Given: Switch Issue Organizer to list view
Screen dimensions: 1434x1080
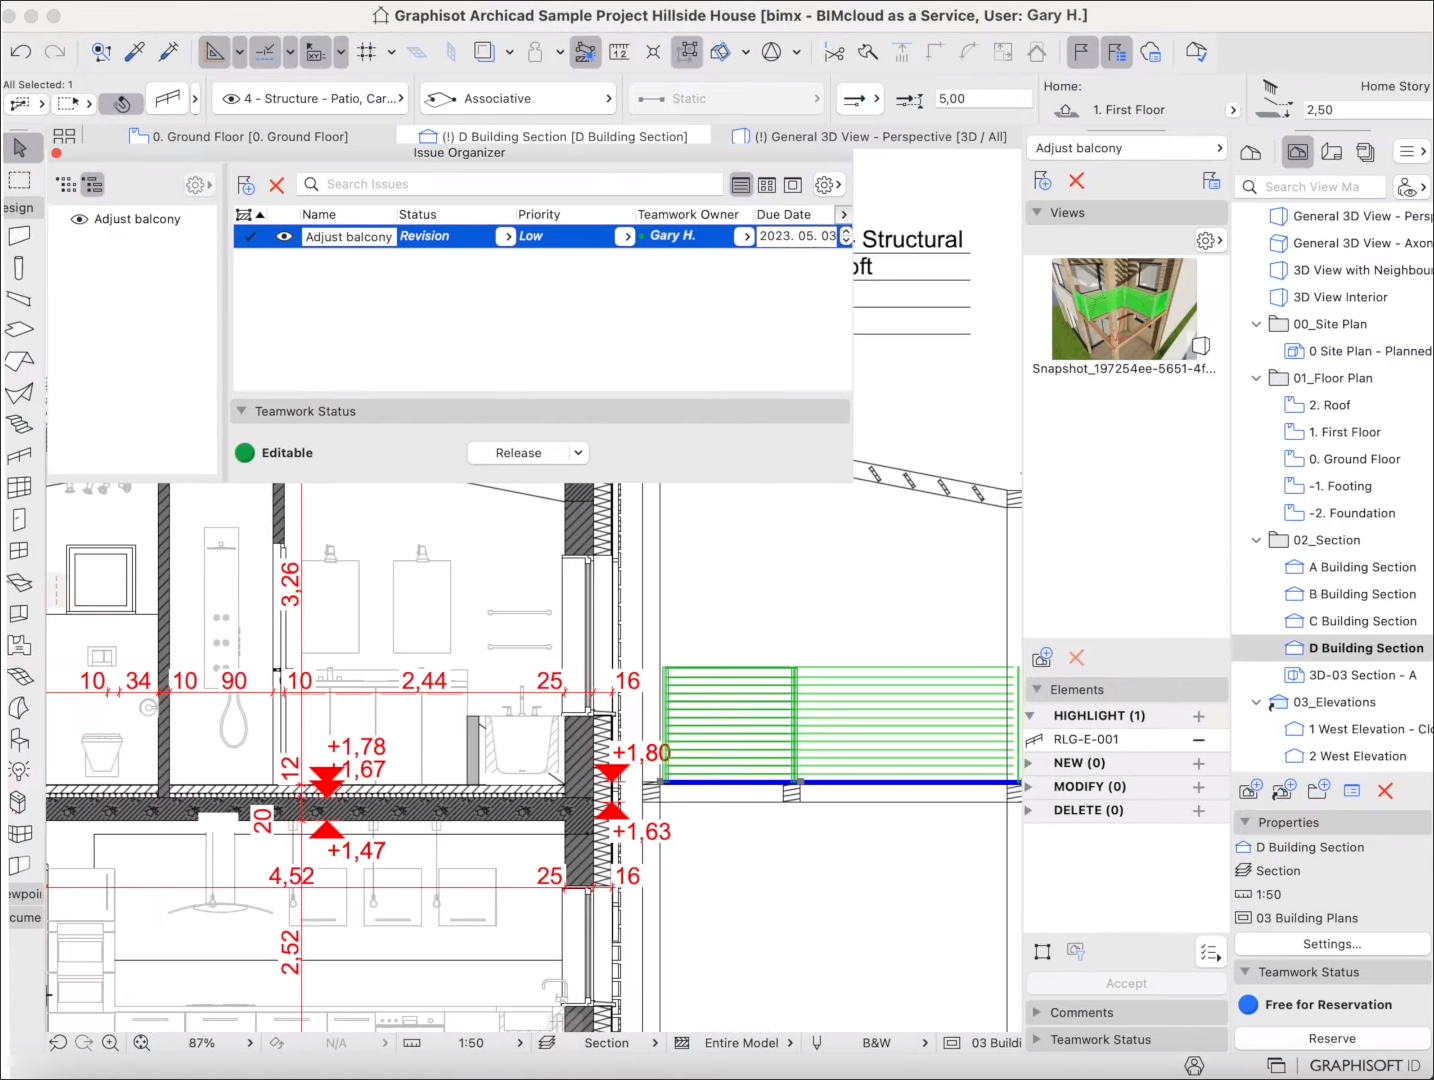Looking at the screenshot, I should click(x=741, y=185).
